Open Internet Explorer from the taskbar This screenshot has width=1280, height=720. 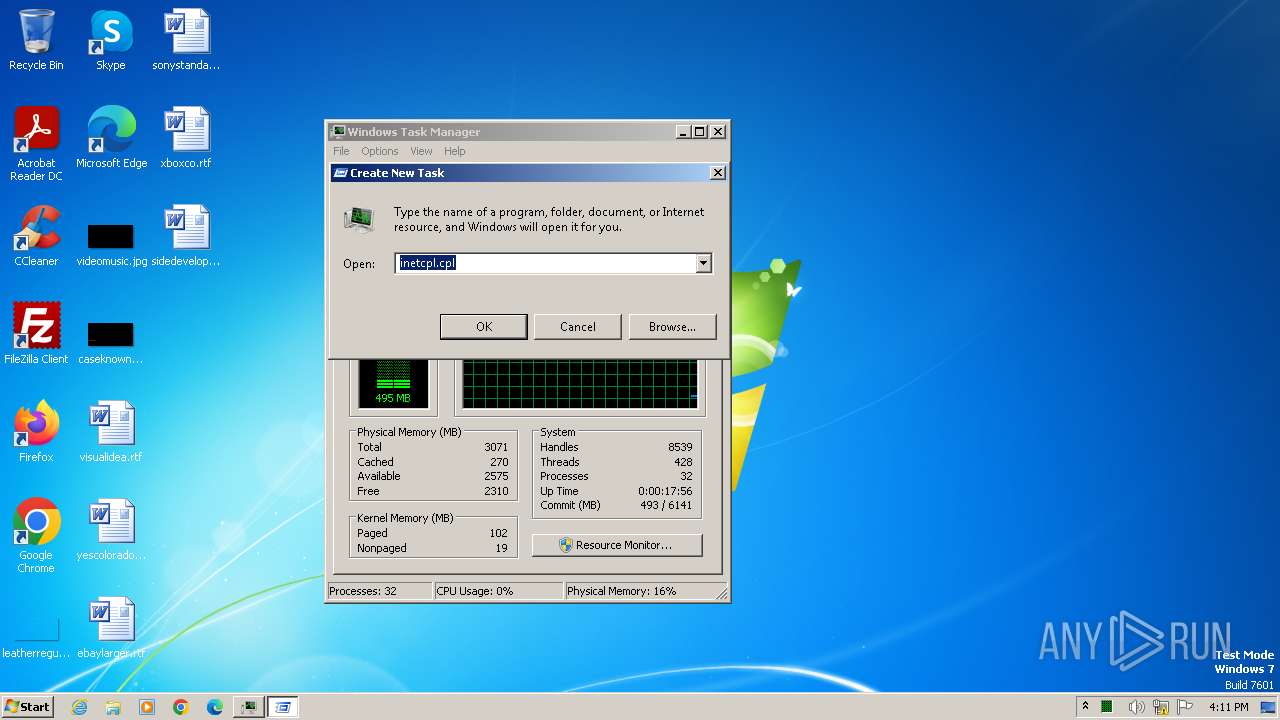click(x=79, y=707)
